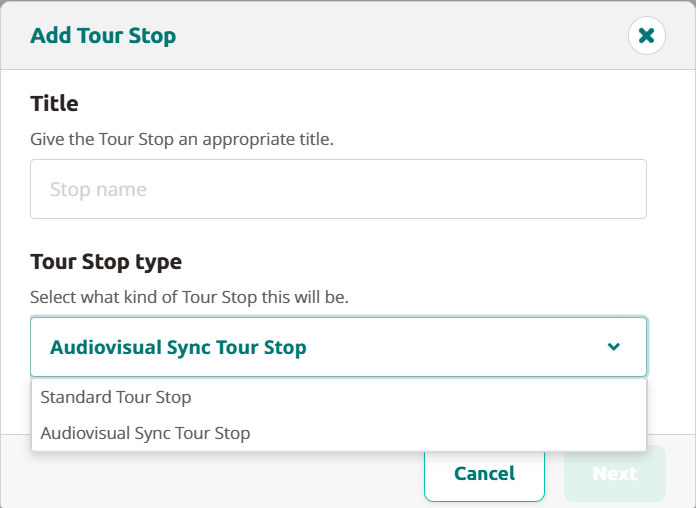Collapse the dropdown via its chevron

coord(614,347)
